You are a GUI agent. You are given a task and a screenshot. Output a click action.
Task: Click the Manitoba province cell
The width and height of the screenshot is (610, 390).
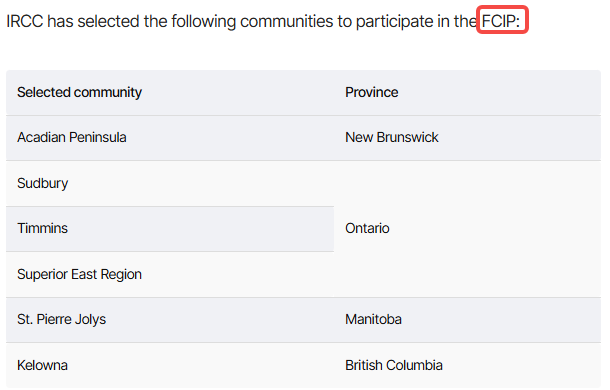467,320
